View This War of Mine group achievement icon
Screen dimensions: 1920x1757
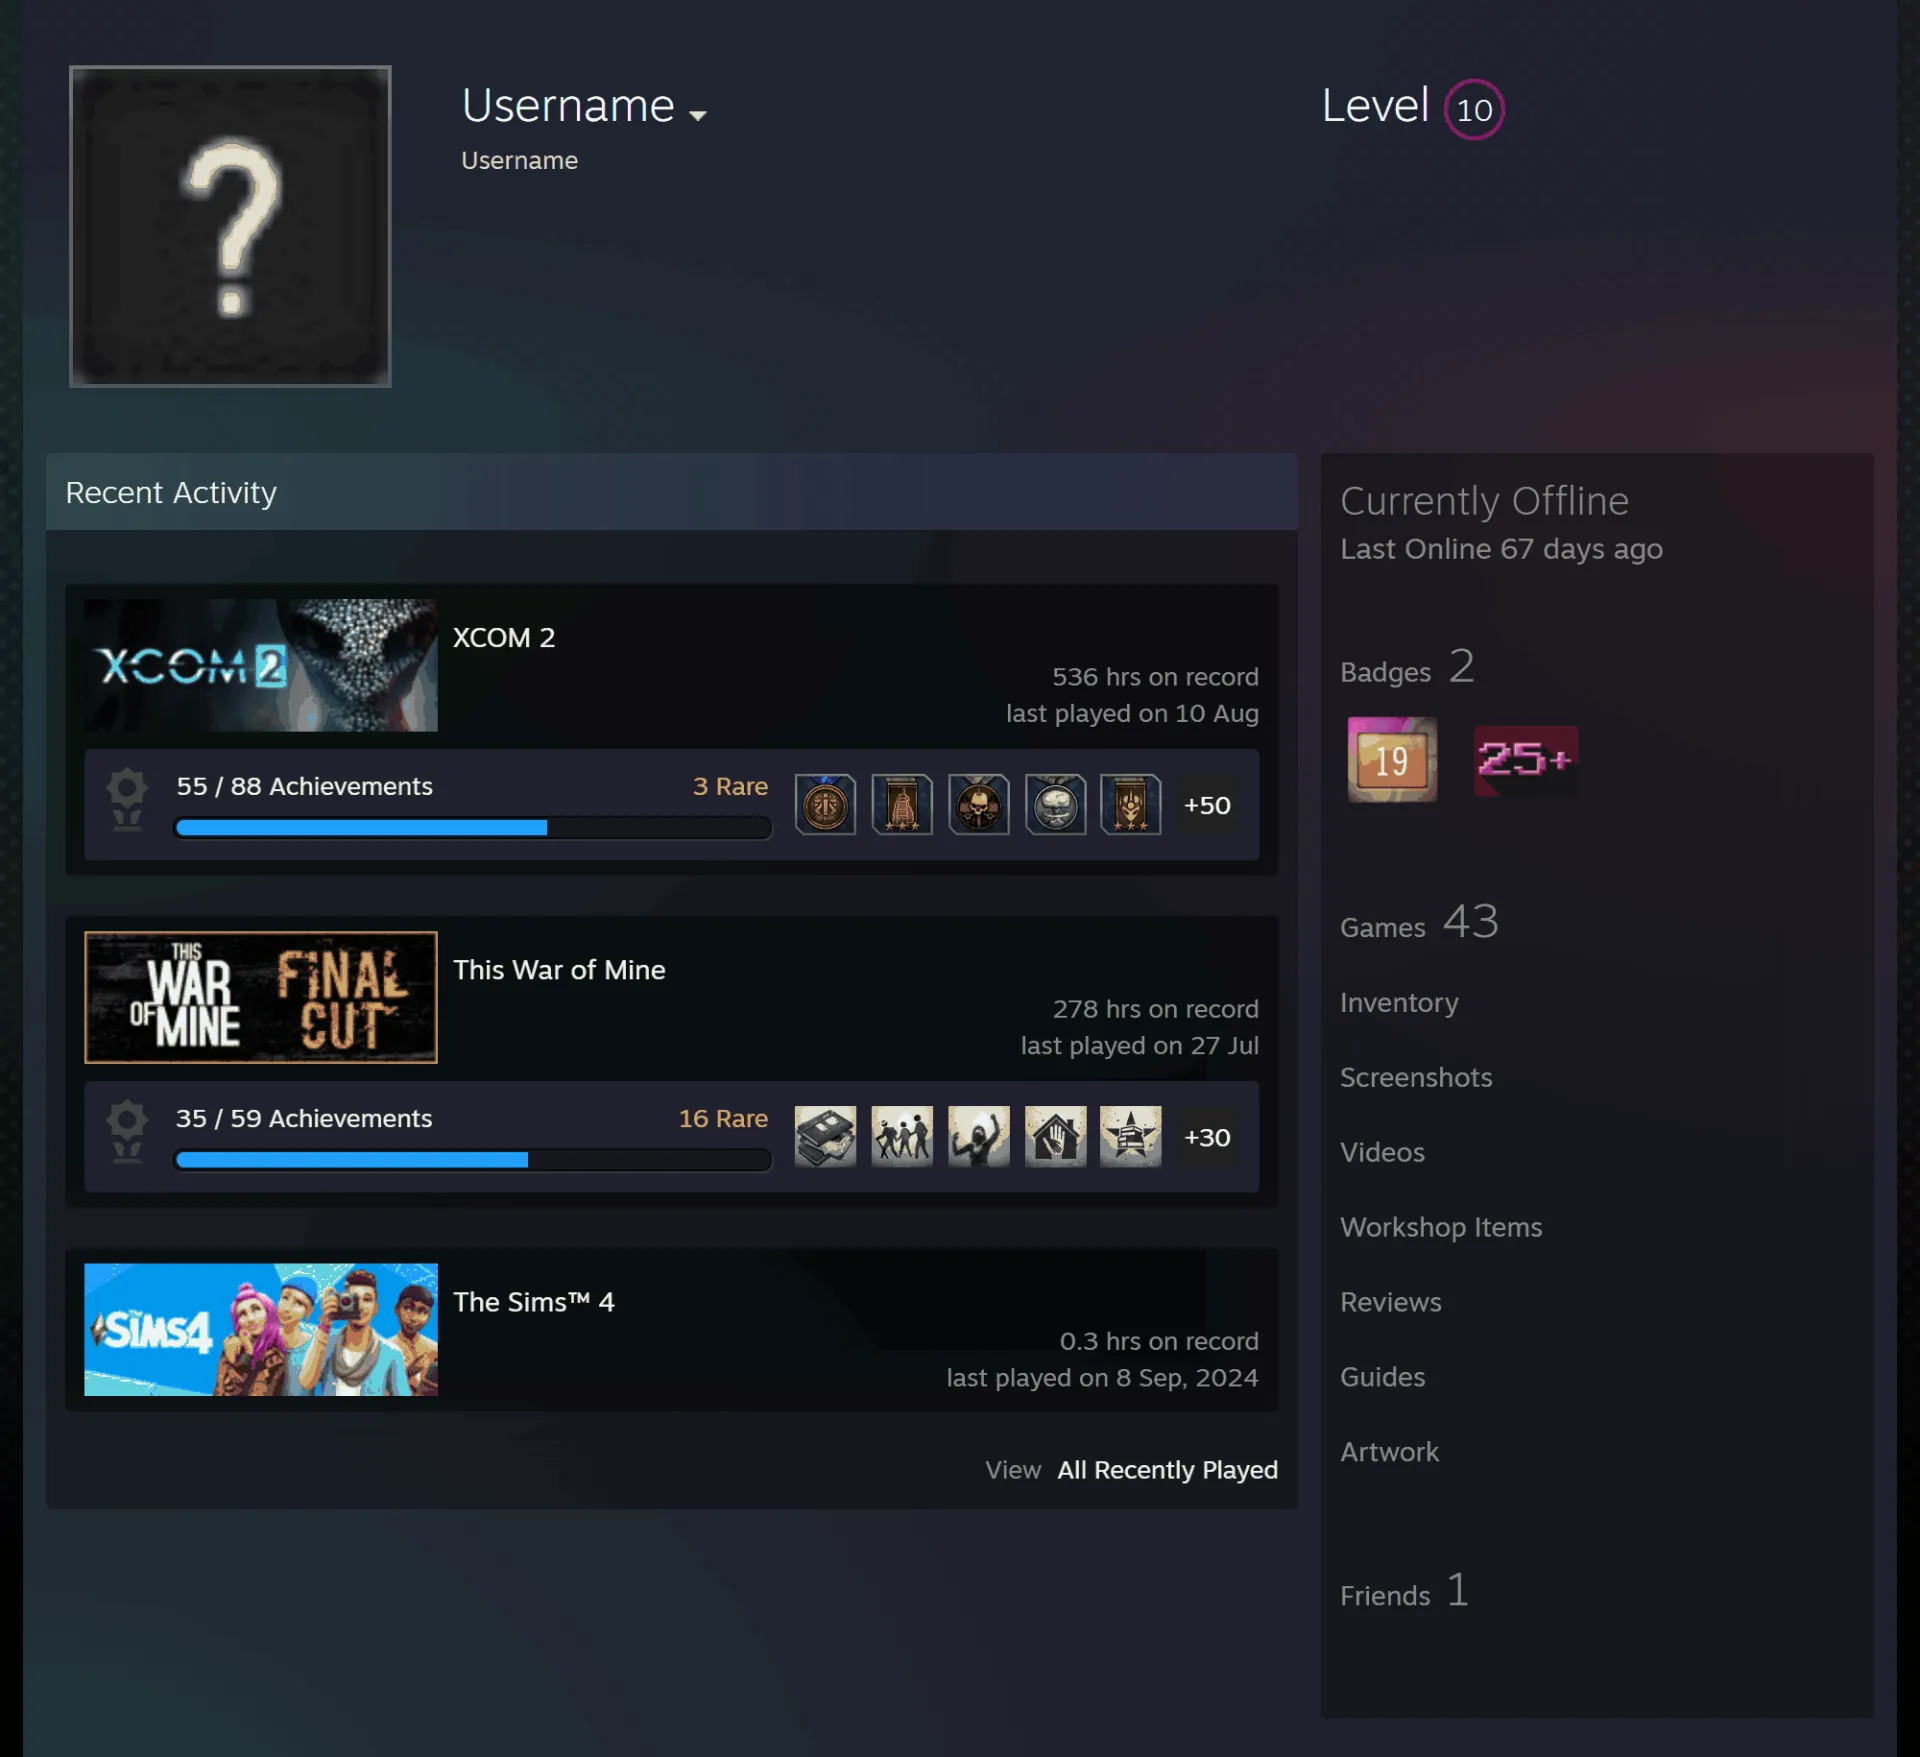(x=902, y=1136)
